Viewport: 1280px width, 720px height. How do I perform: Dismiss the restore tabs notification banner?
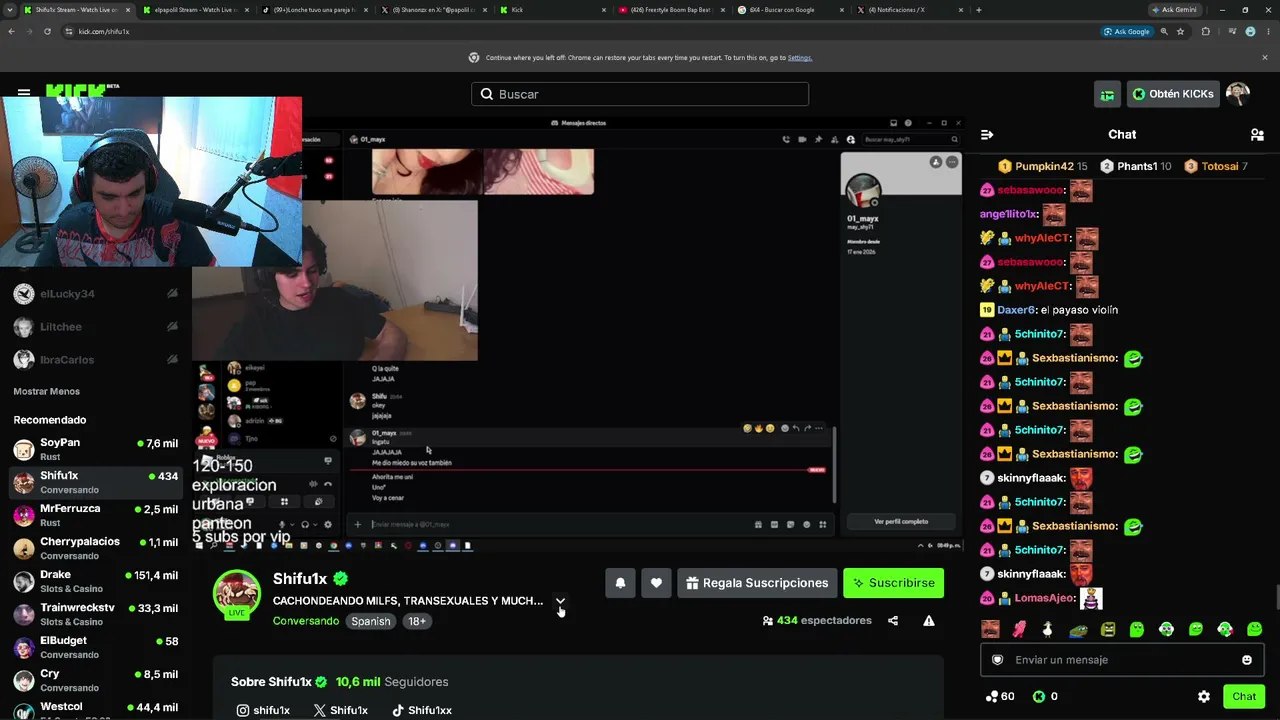(x=1264, y=57)
